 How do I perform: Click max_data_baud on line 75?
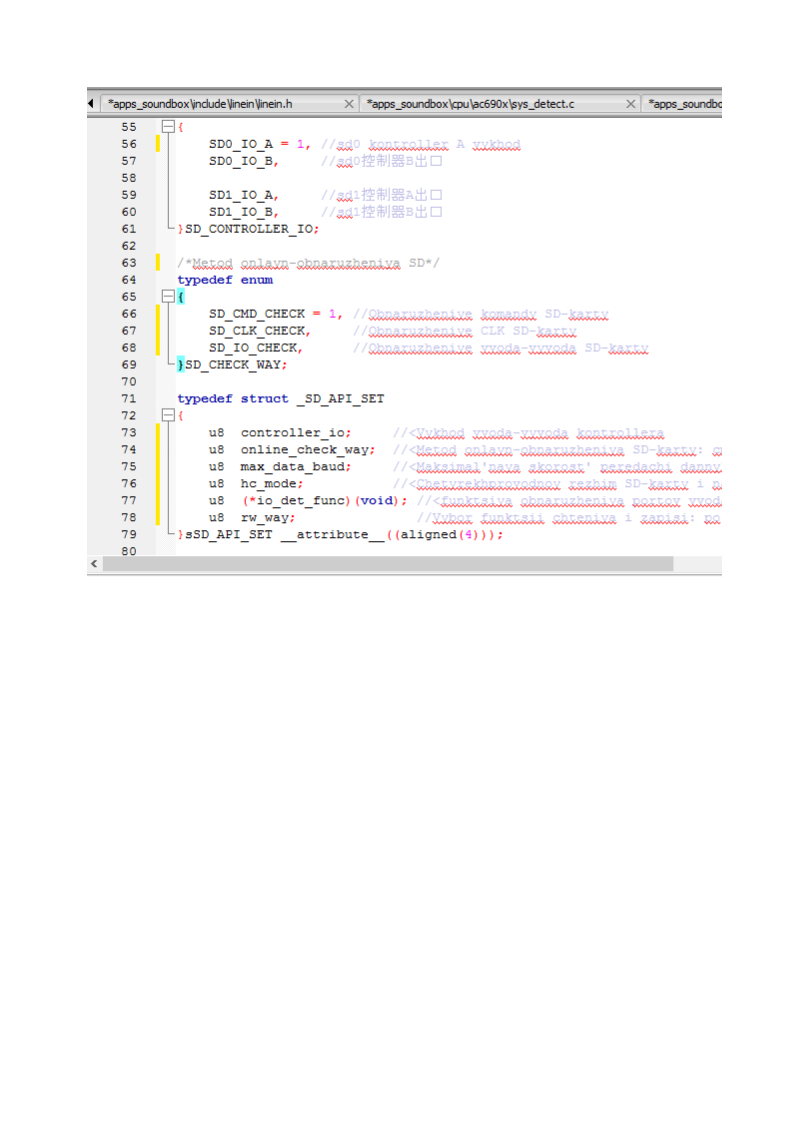pyautogui.click(x=293, y=467)
